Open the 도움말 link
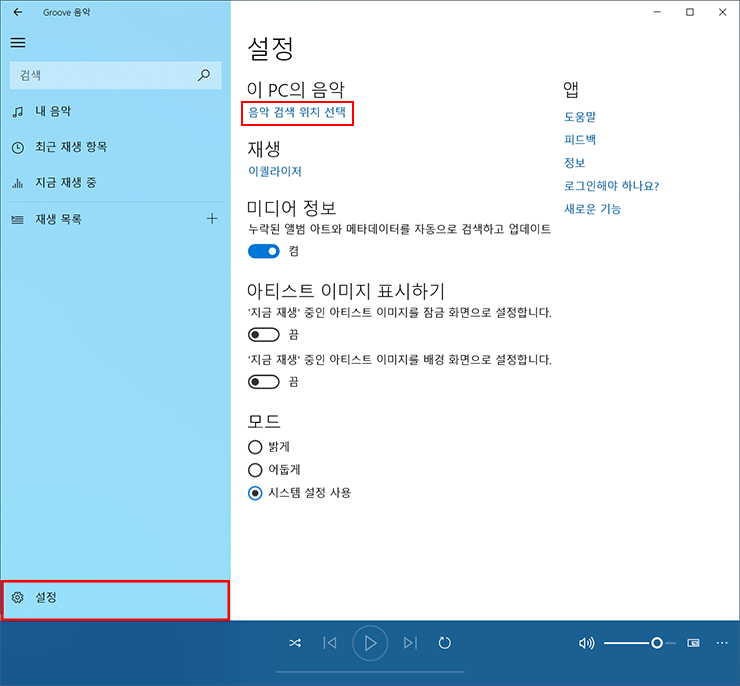The width and height of the screenshot is (740, 686). (580, 117)
